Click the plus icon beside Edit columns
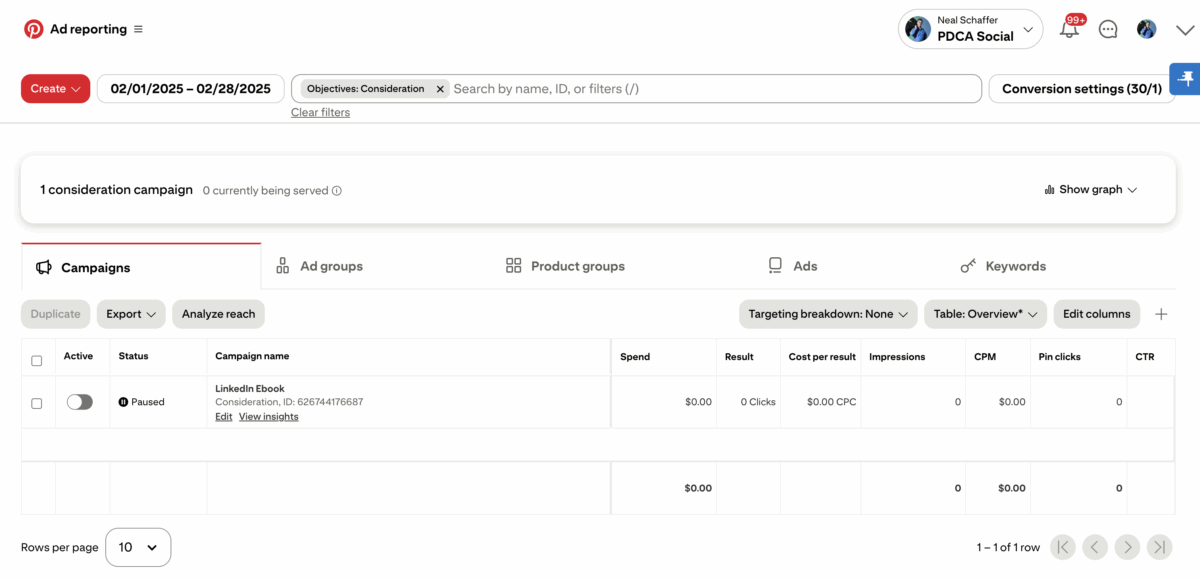 1161,314
